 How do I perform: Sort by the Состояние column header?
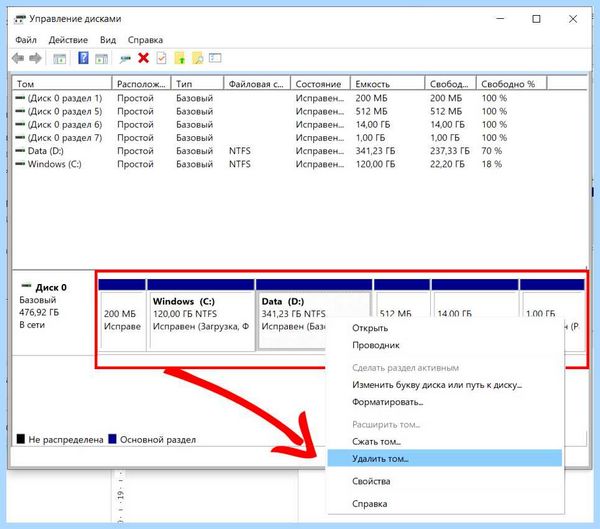[320, 83]
